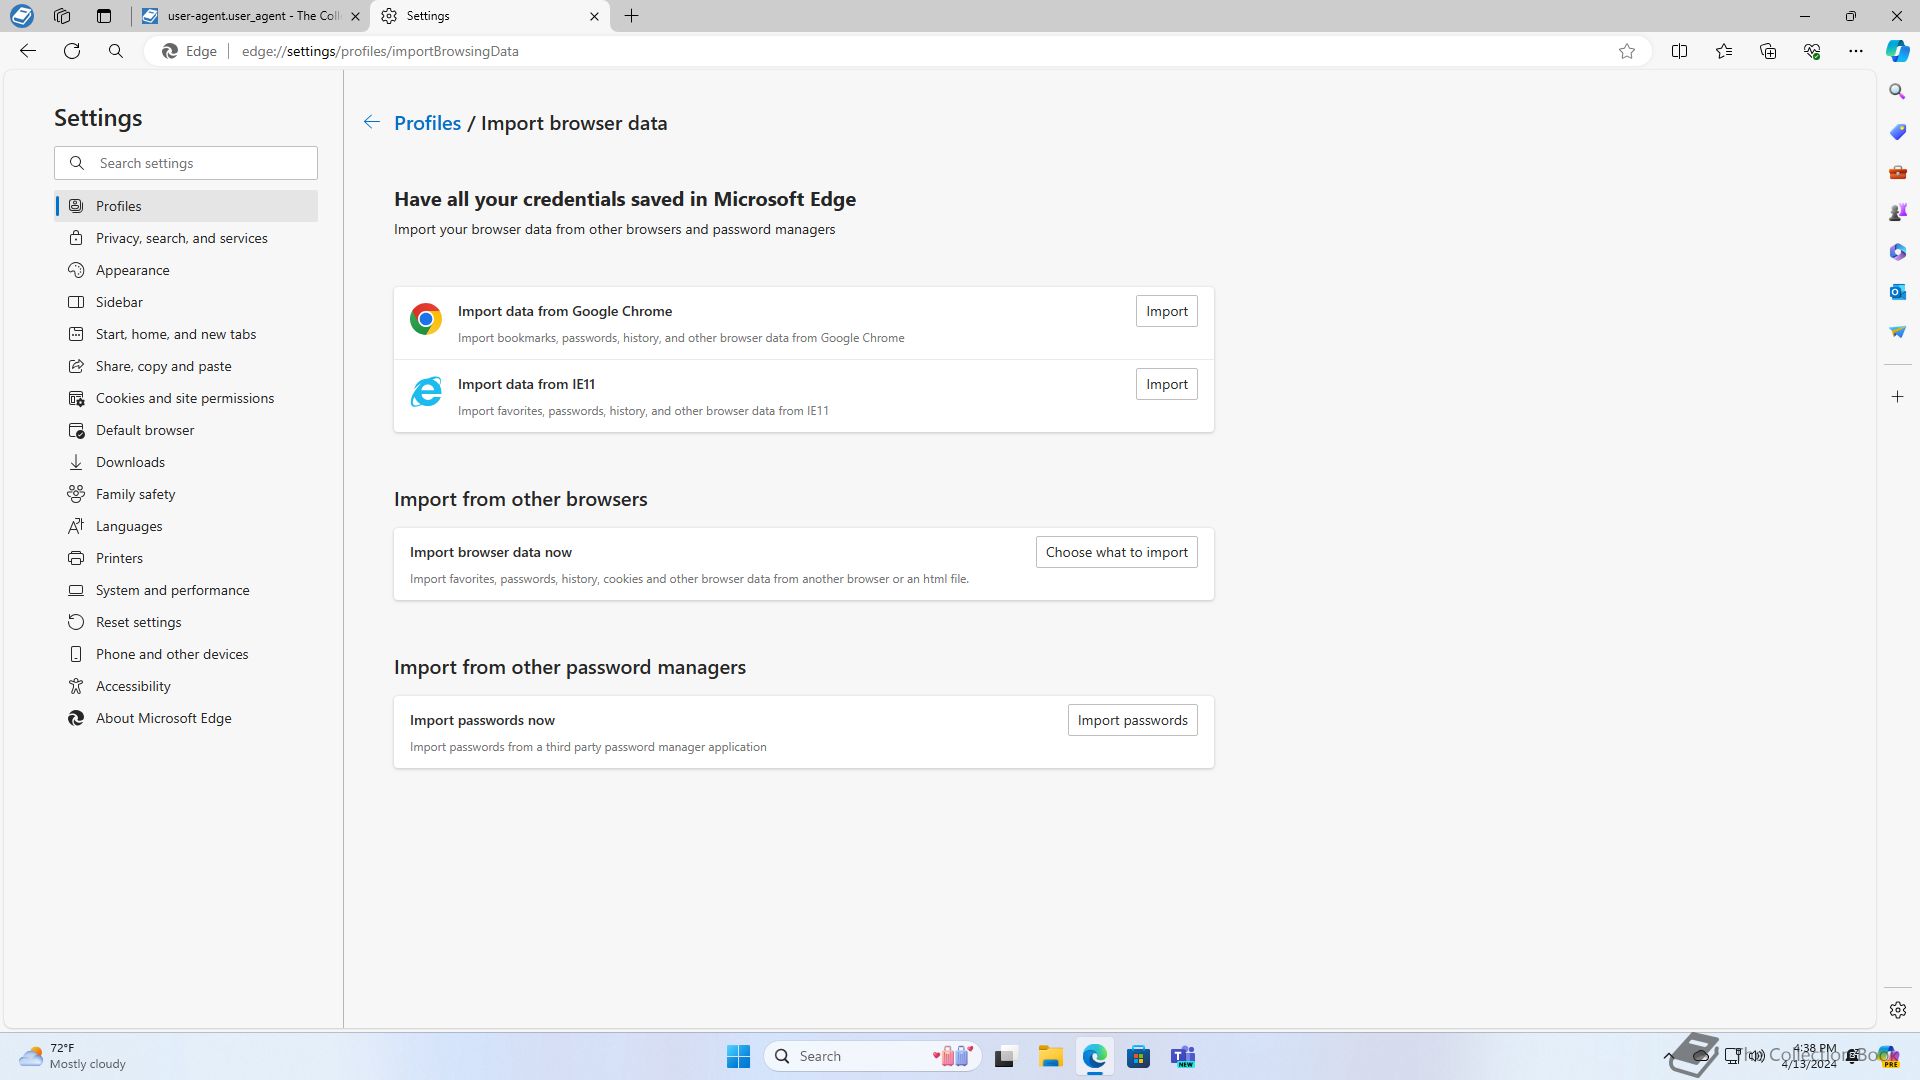
Task: Select the Settings tab
Action: tap(490, 16)
